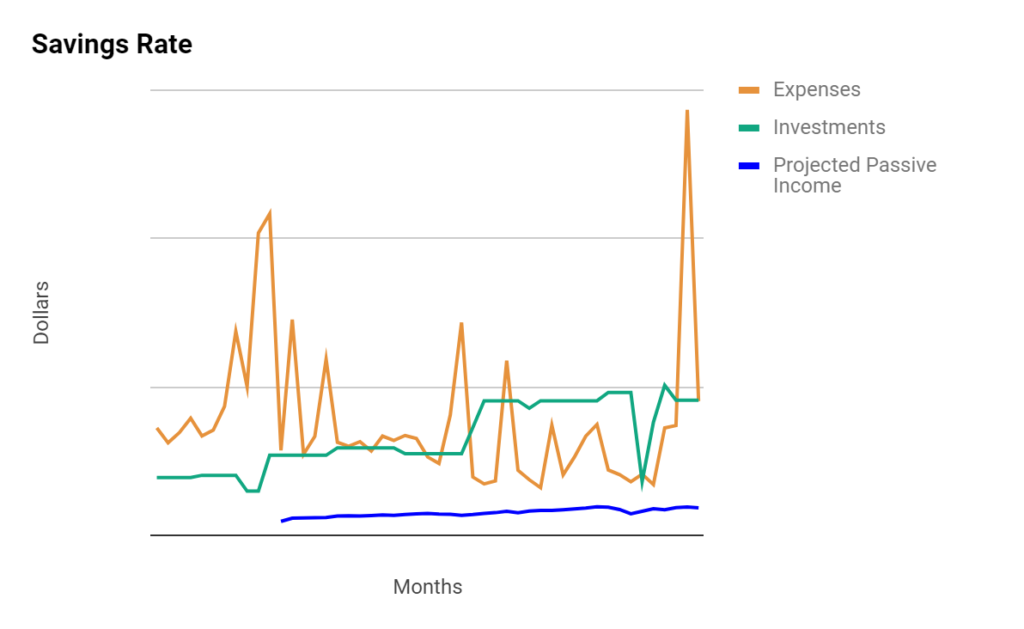Click the blue Projected Passive Income swatch
The width and height of the screenshot is (1024, 629).
coord(748,166)
